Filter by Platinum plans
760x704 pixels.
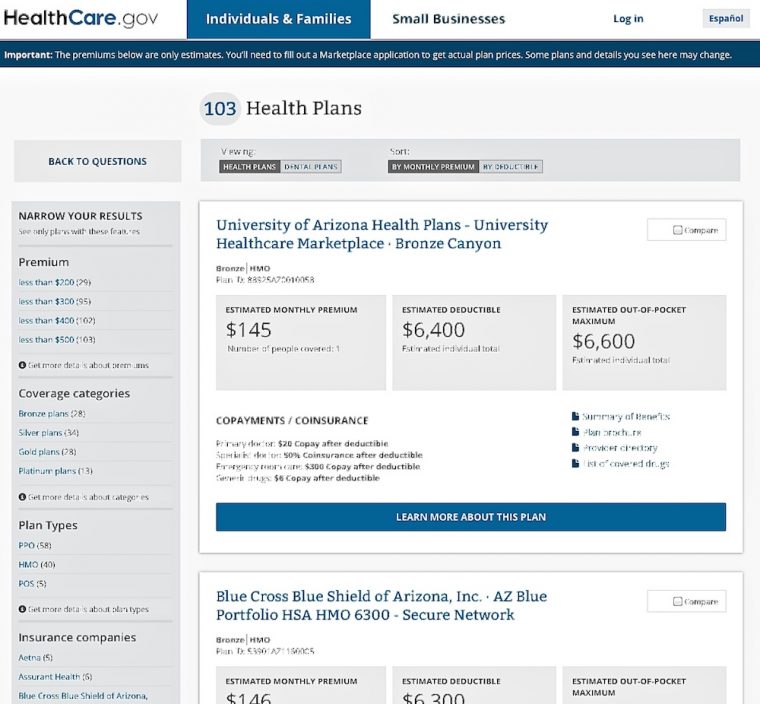[x=55, y=471]
